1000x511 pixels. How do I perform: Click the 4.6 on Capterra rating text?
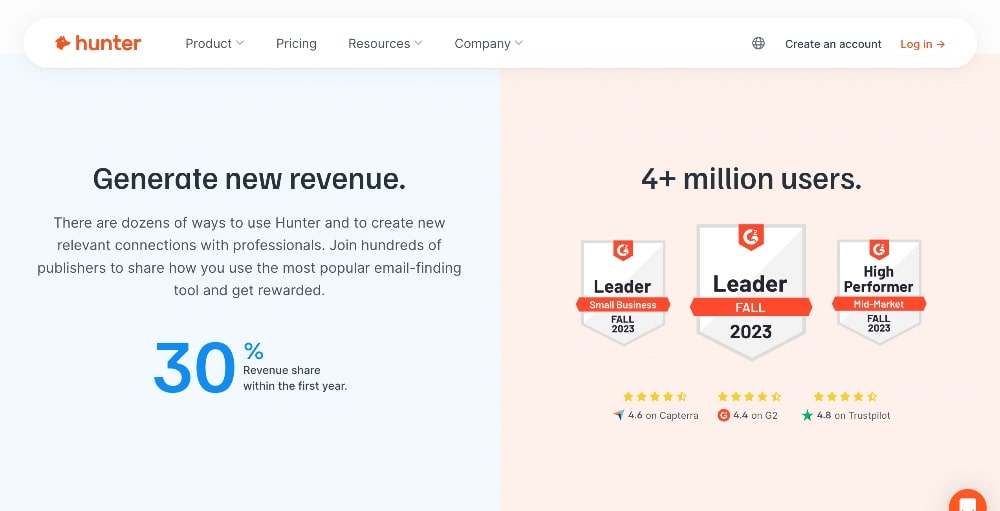click(x=663, y=415)
